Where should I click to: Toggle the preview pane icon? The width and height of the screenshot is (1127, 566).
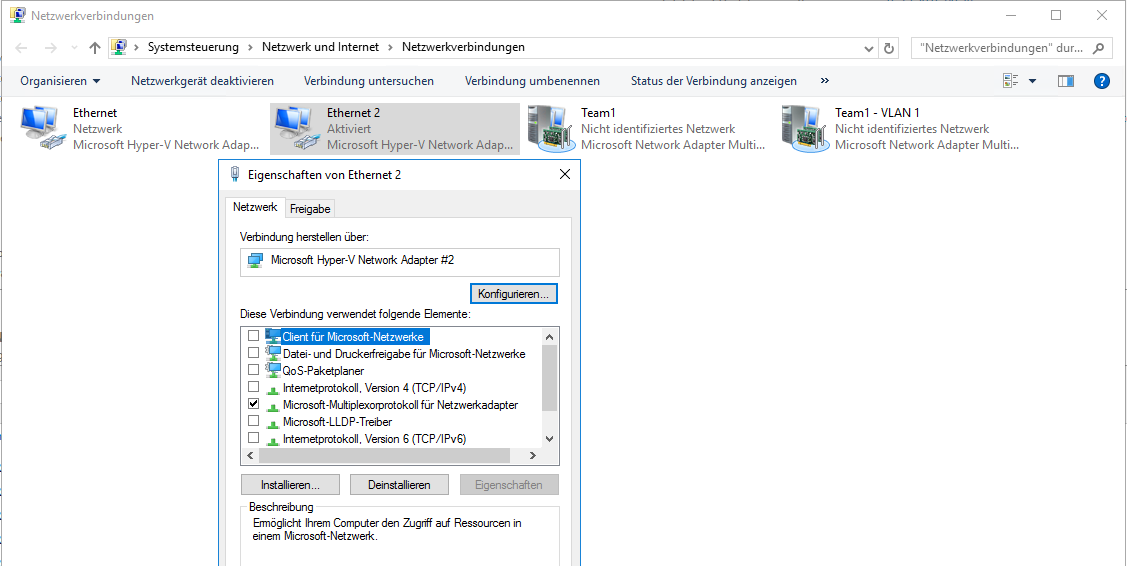[1066, 81]
